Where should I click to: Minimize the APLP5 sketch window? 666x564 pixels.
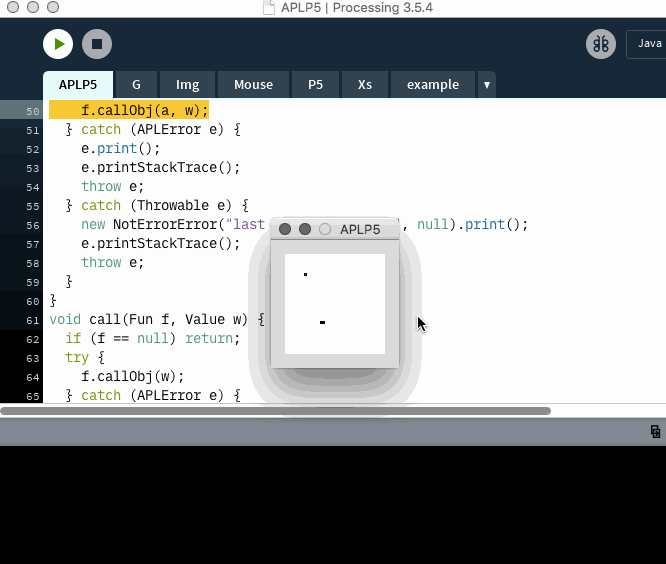(305, 229)
